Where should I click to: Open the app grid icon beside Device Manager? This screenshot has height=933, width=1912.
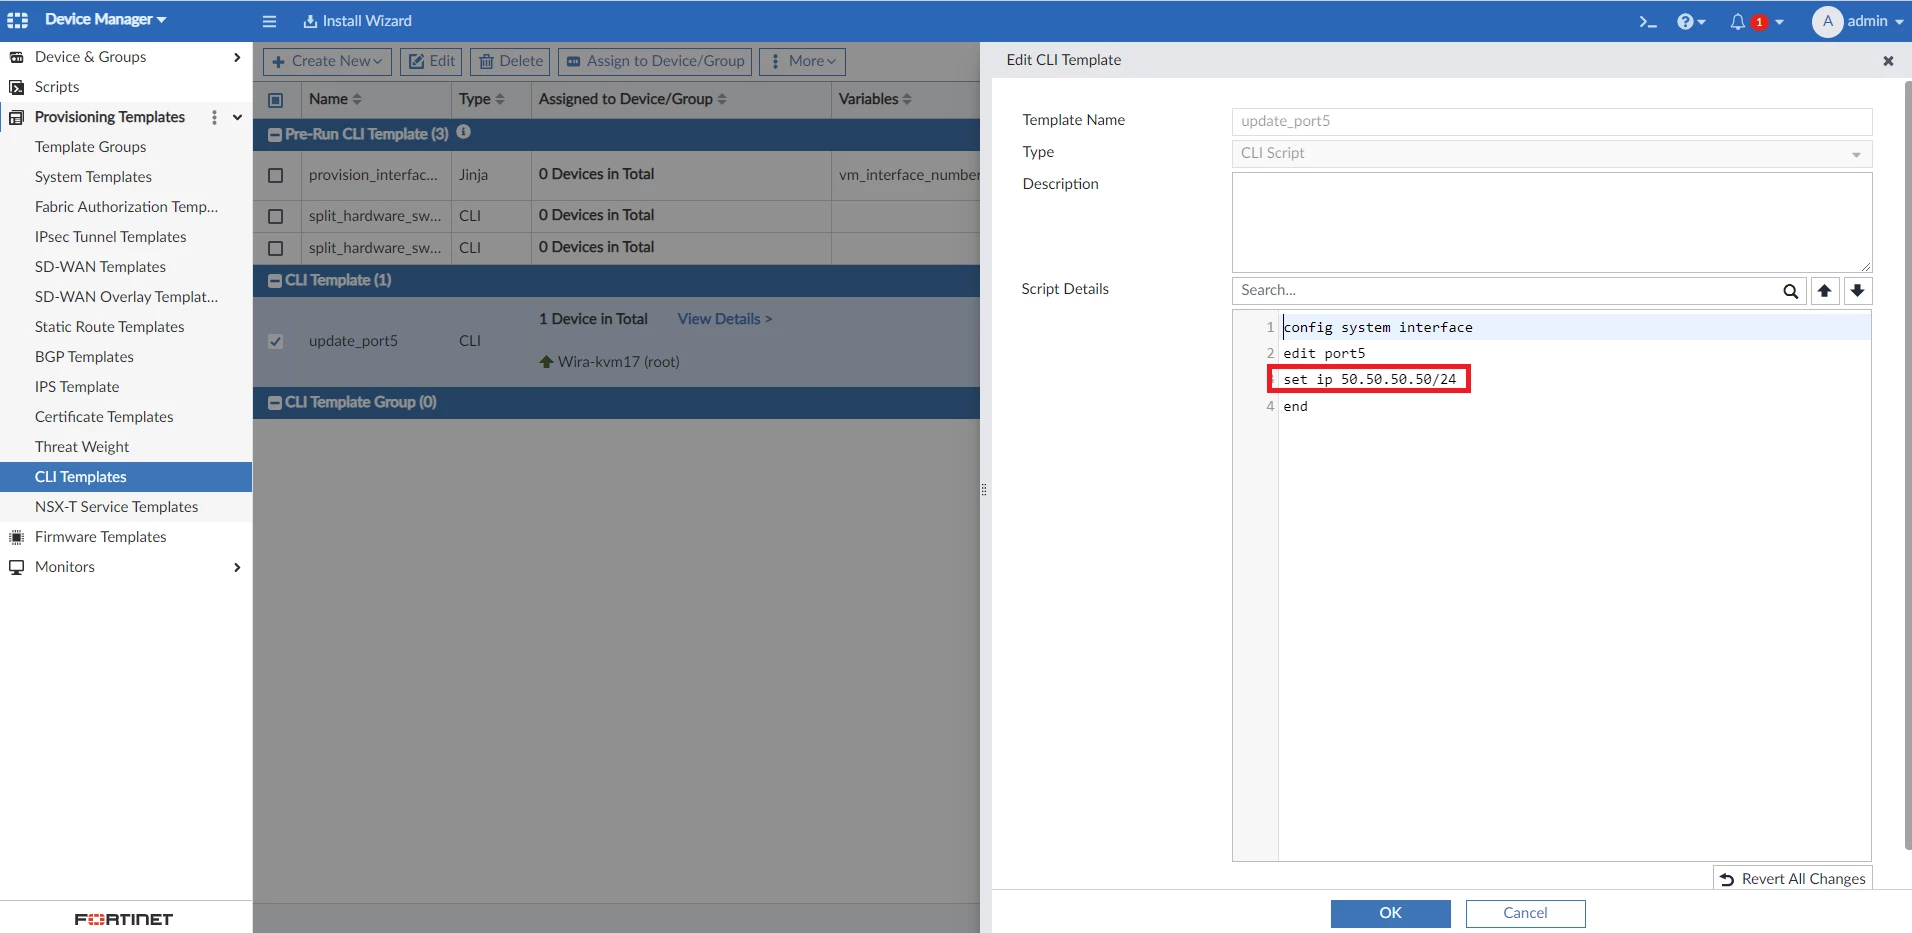[18, 20]
